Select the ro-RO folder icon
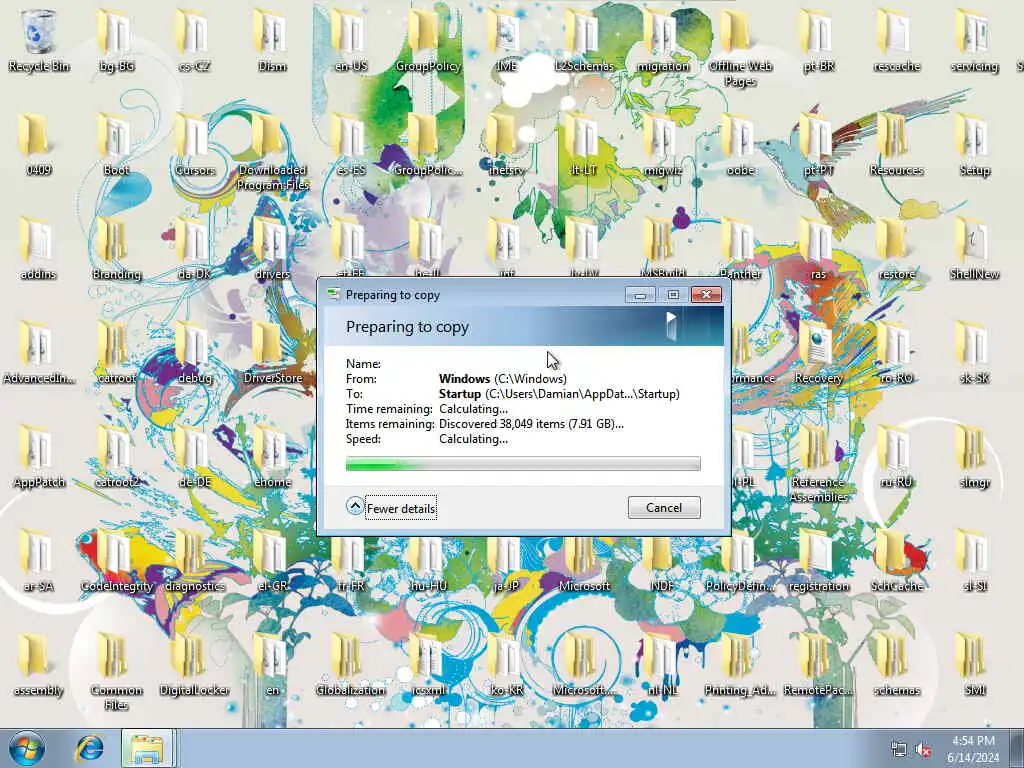Viewport: 1024px width, 768px height. click(897, 352)
